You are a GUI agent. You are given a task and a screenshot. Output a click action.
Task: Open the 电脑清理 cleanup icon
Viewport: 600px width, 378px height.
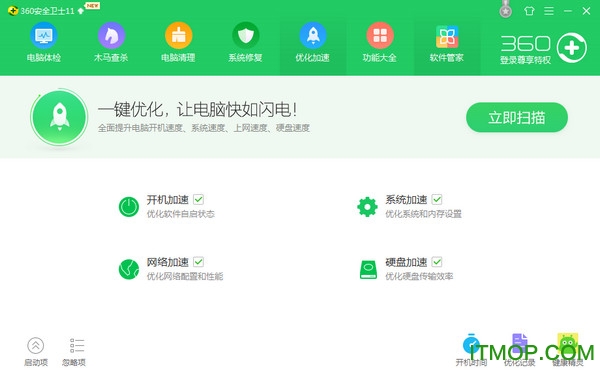[x=179, y=36]
